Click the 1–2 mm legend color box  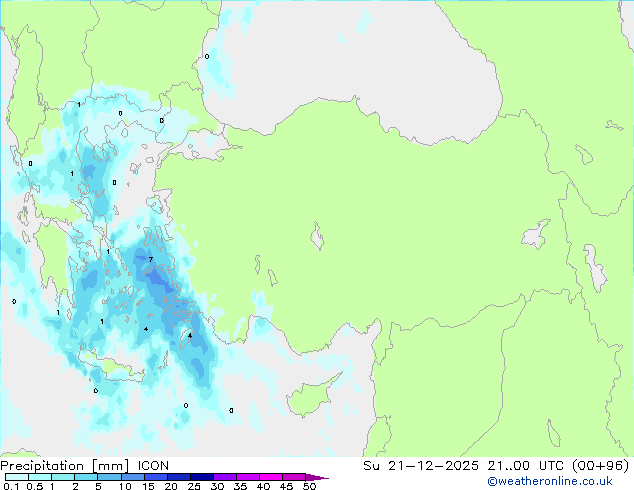click(63, 477)
